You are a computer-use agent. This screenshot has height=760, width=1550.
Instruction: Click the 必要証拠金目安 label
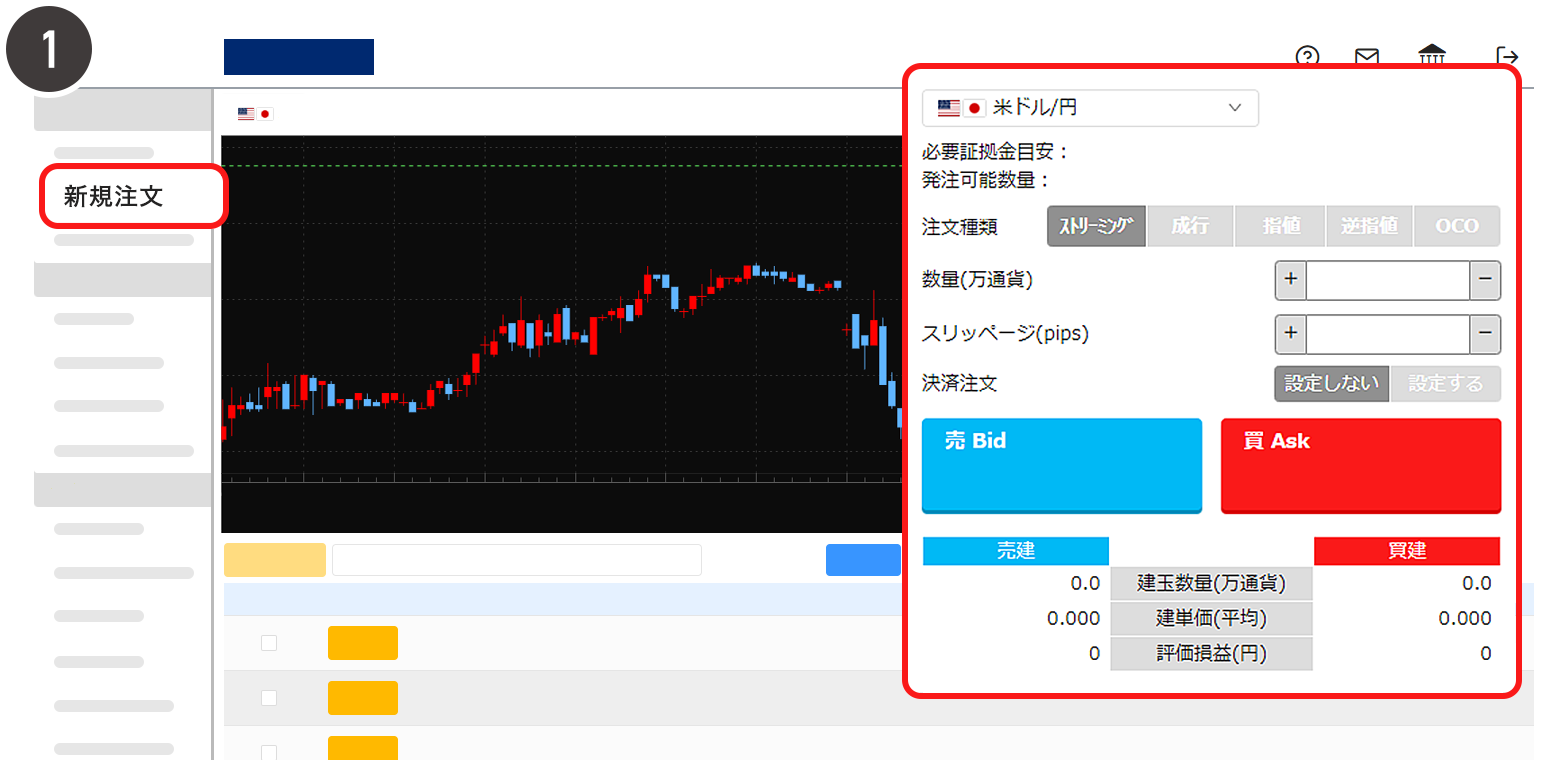996,152
